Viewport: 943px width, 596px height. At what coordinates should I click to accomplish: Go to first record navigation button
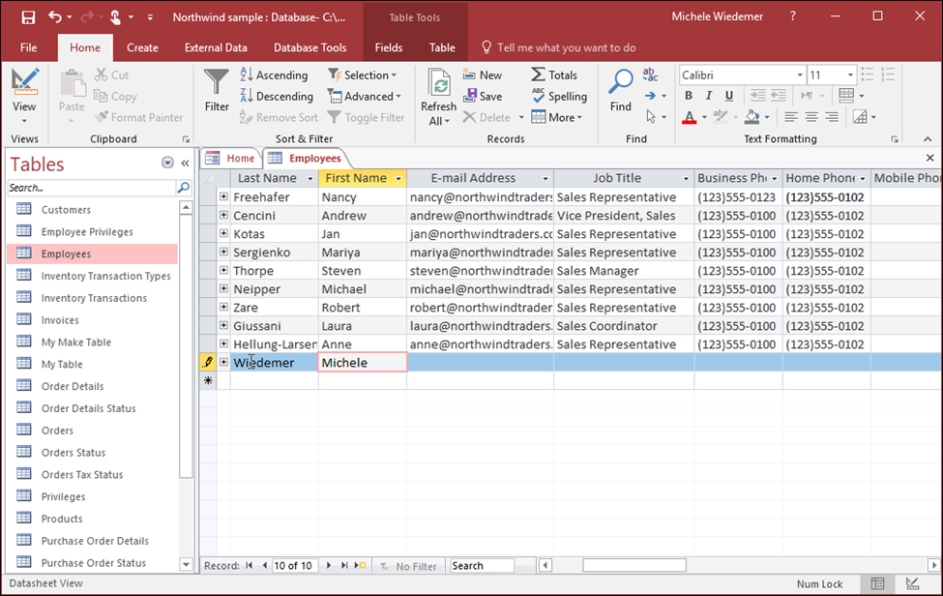(249, 566)
